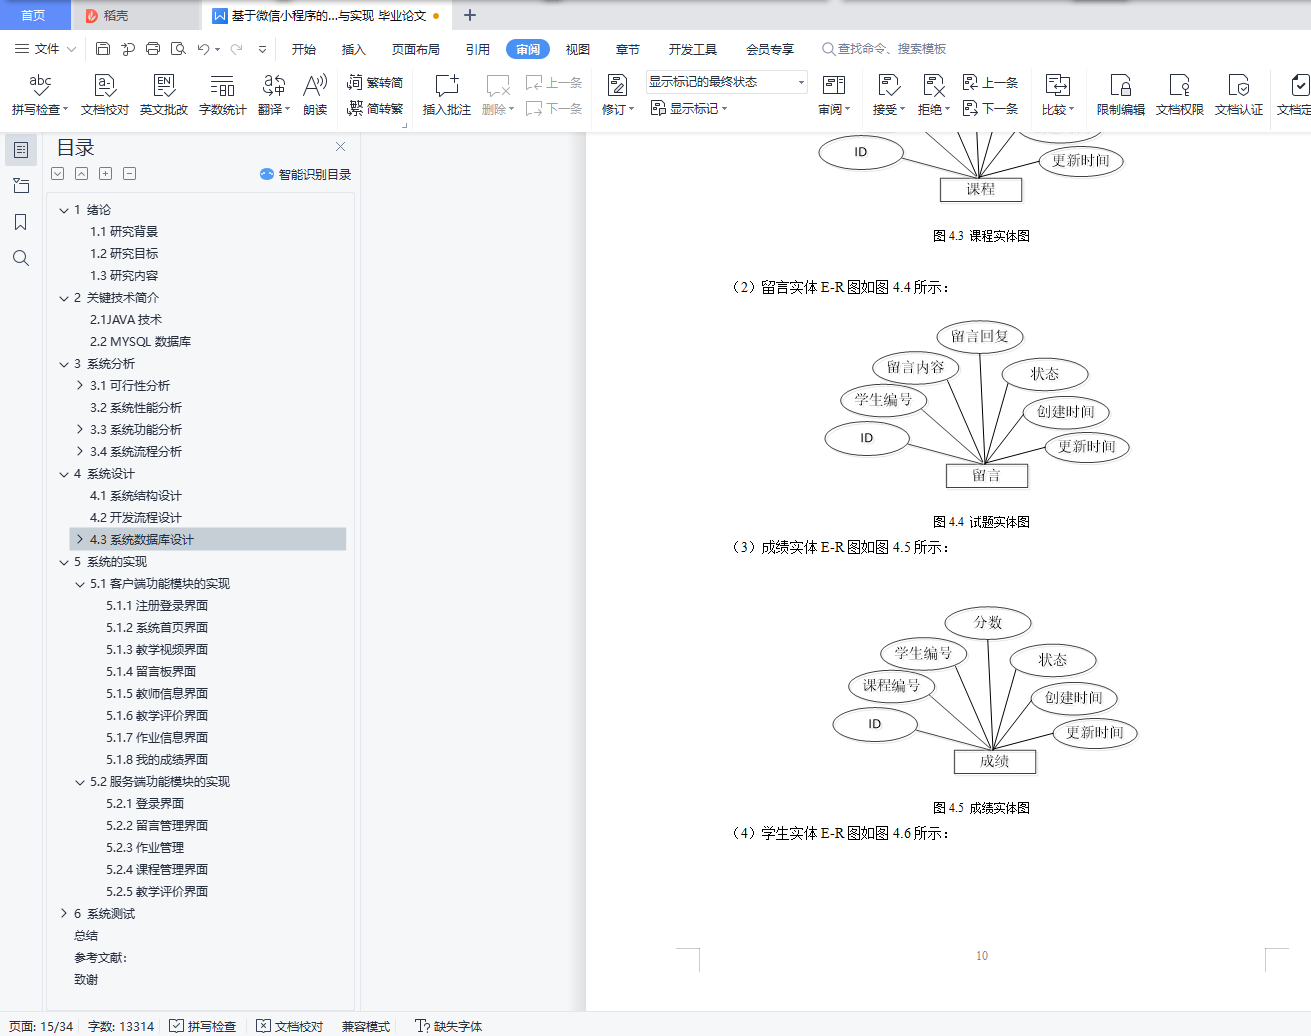Open restrict editing (限制编辑)

(1121, 95)
